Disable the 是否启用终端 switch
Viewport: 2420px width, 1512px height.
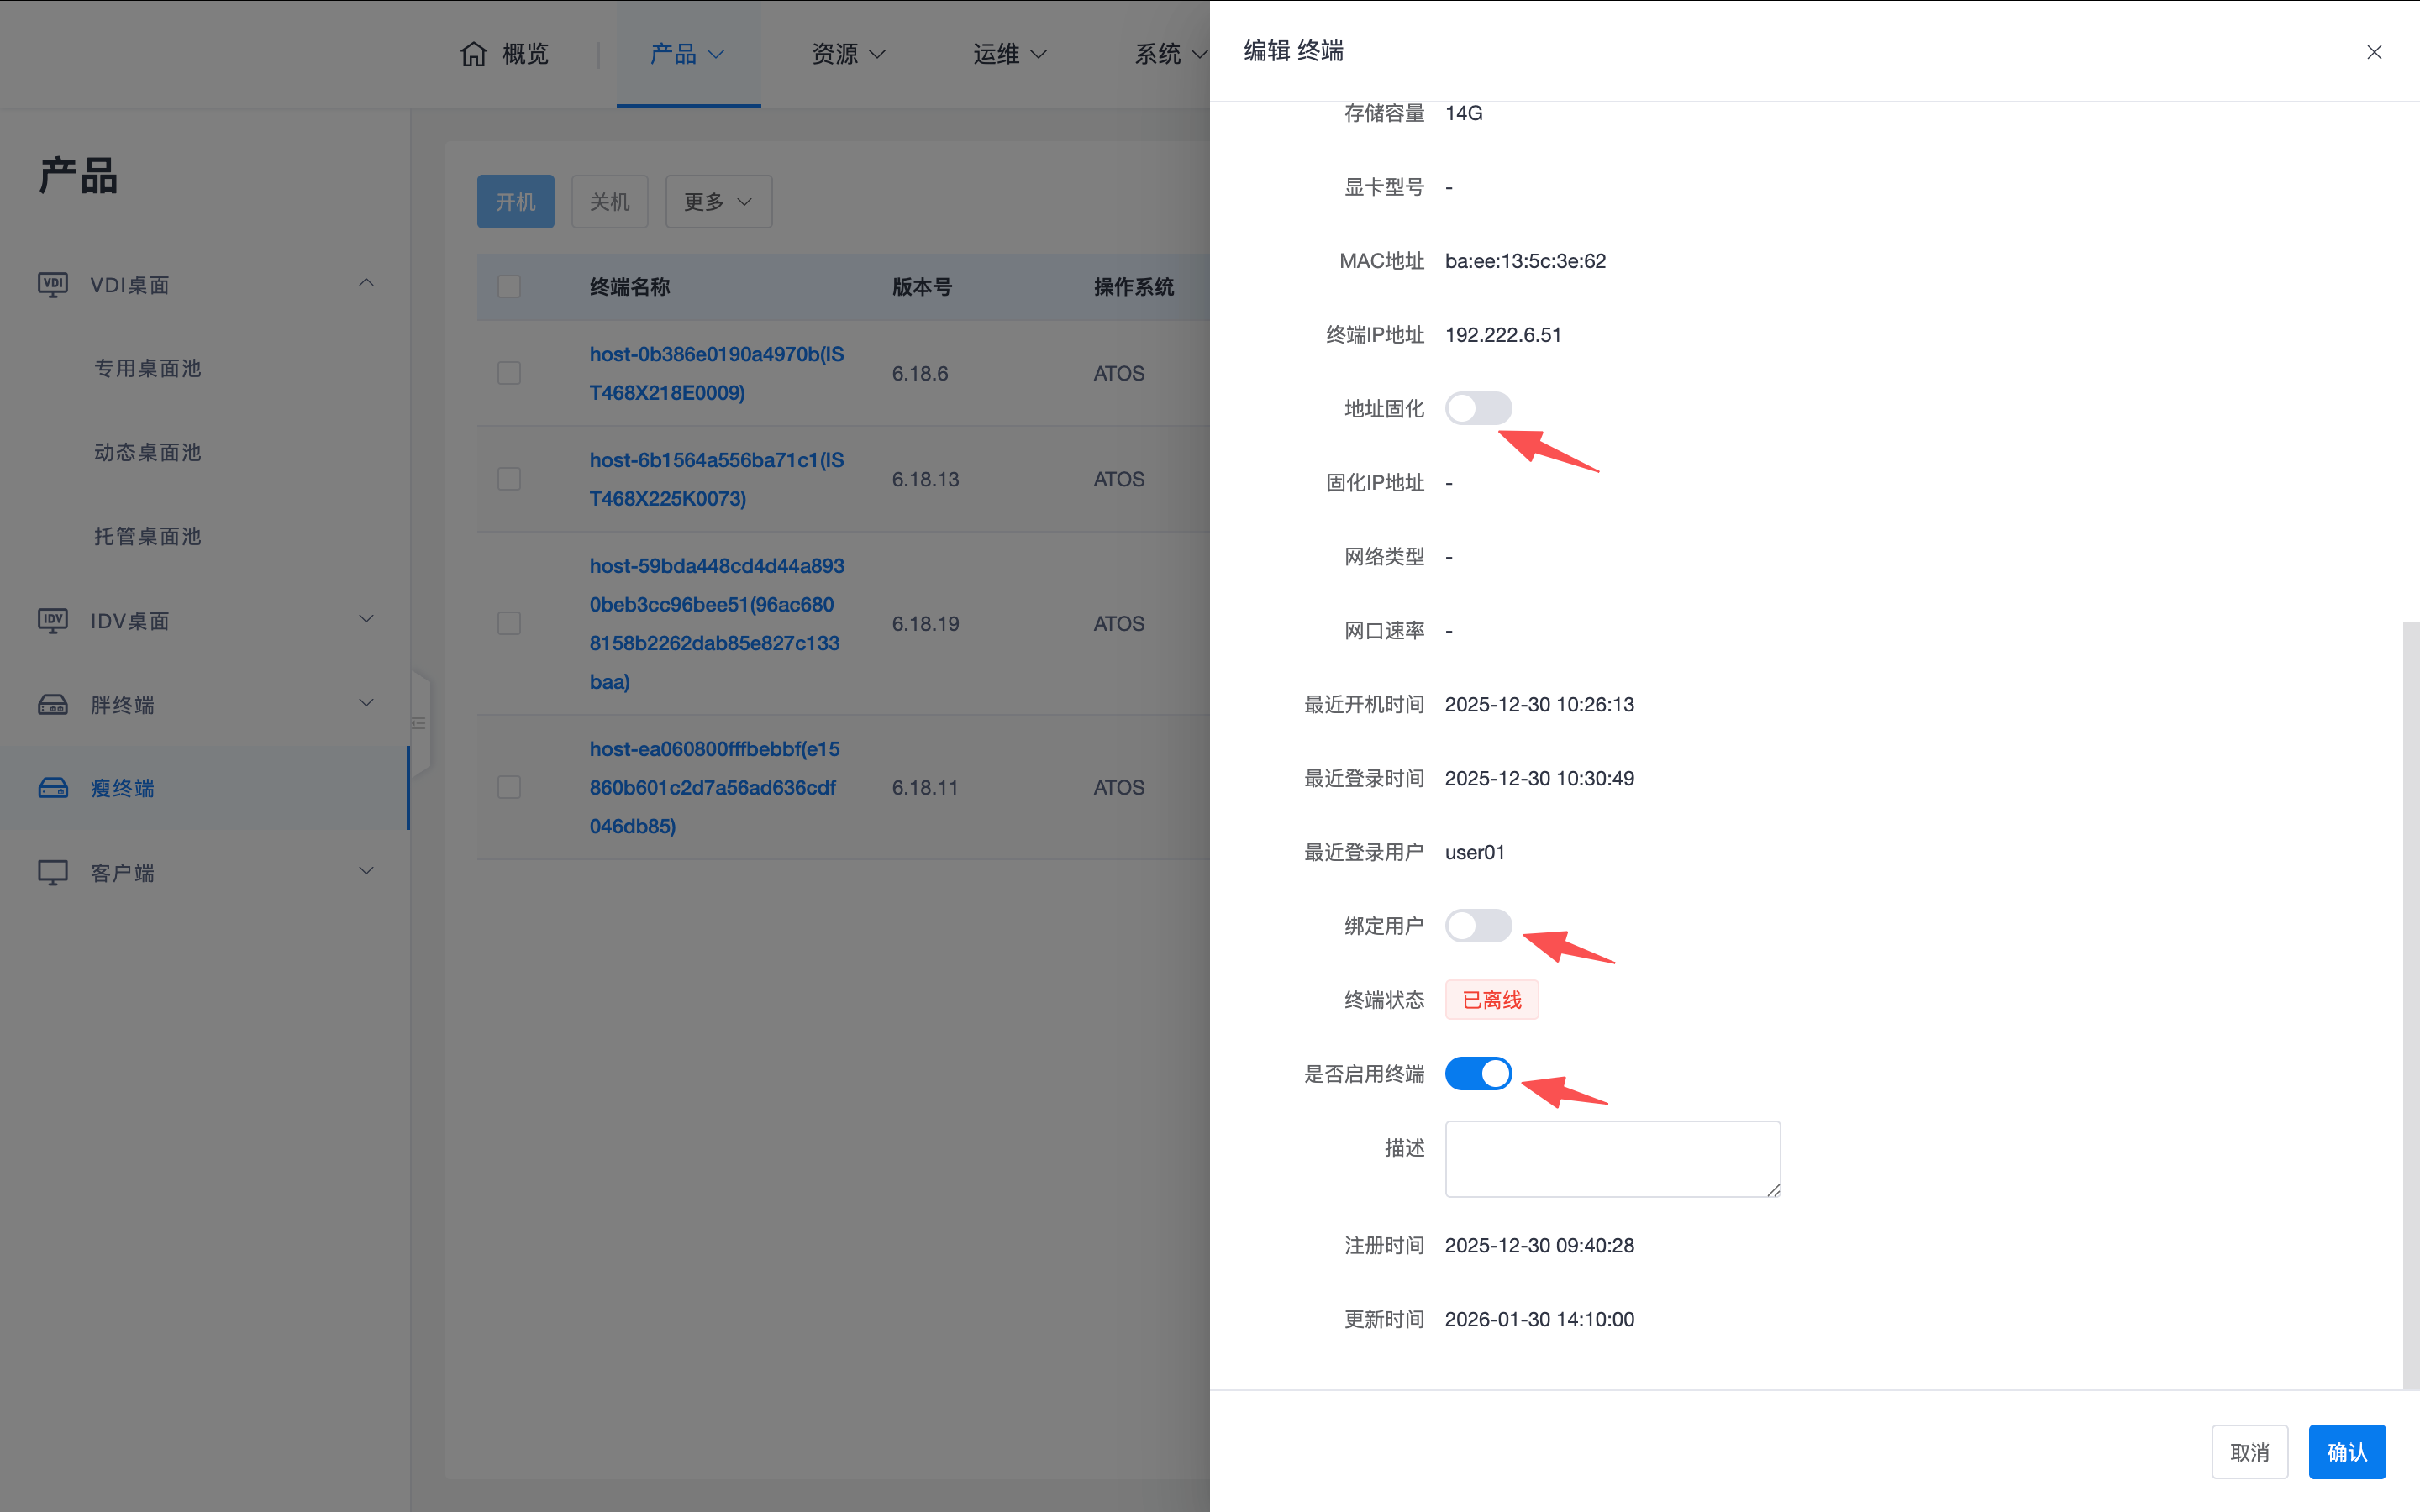pyautogui.click(x=1478, y=1074)
